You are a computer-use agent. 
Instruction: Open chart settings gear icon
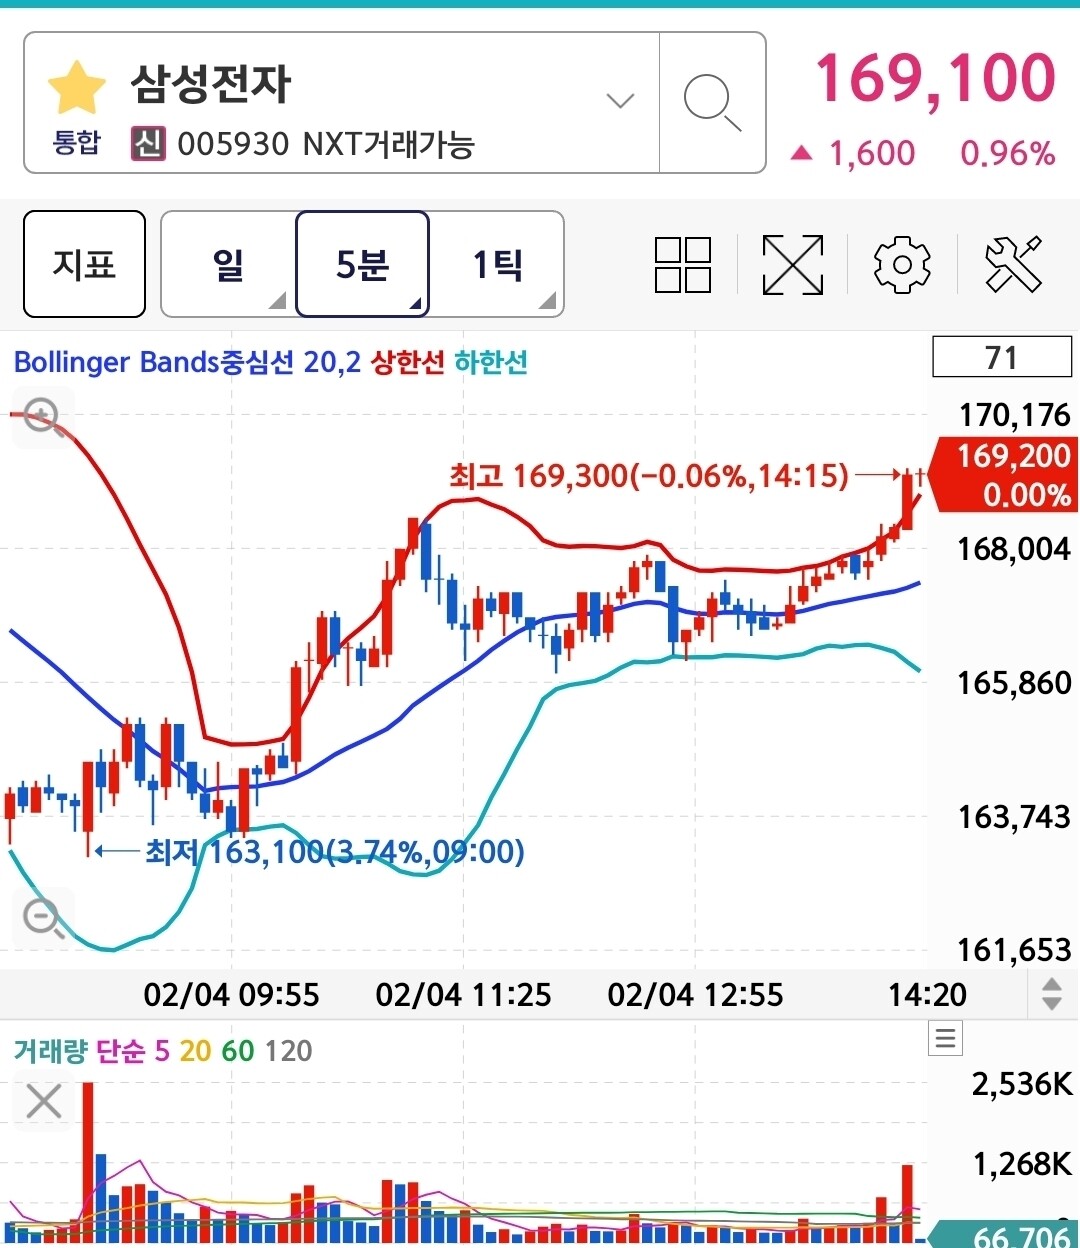[902, 265]
